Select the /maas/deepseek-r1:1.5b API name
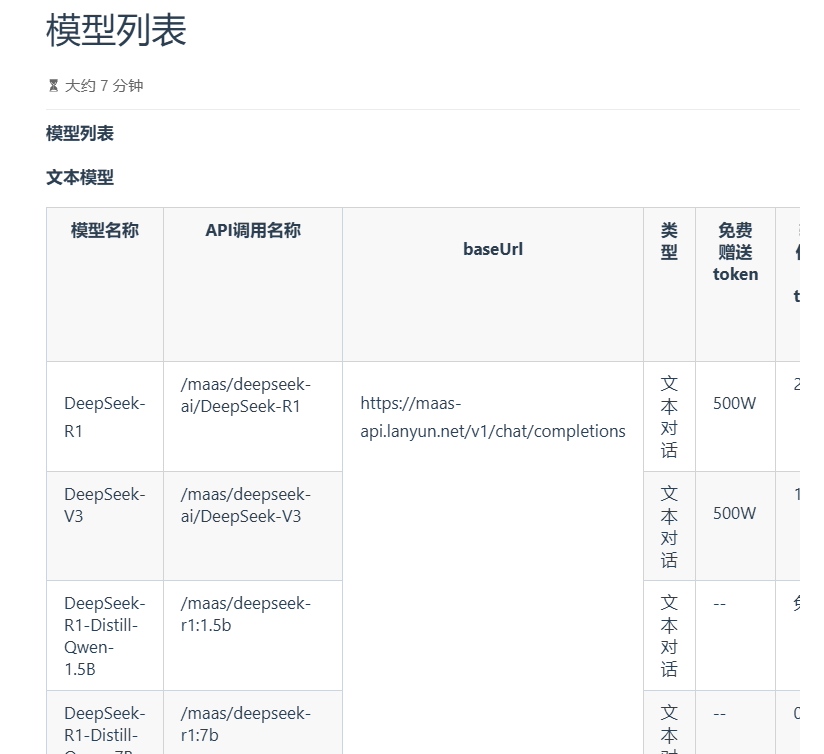Viewport: 824px width, 754px height. coord(245,614)
